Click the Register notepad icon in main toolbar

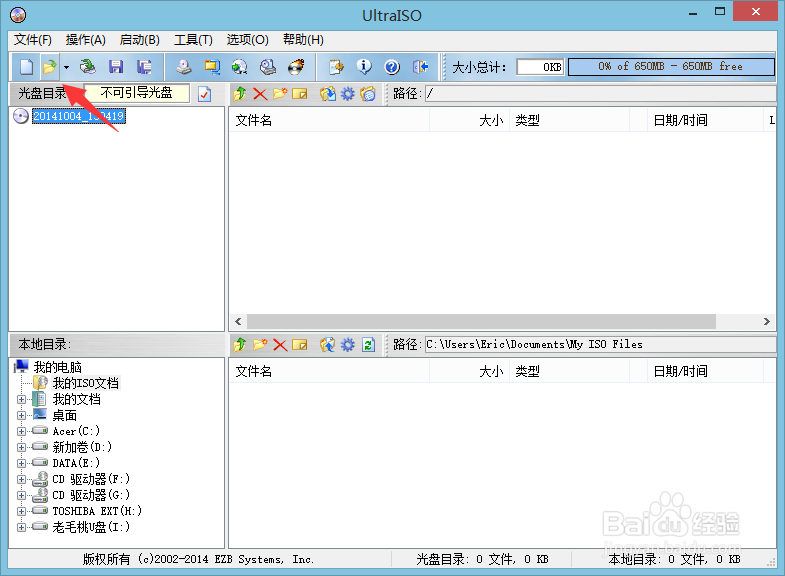click(336, 67)
